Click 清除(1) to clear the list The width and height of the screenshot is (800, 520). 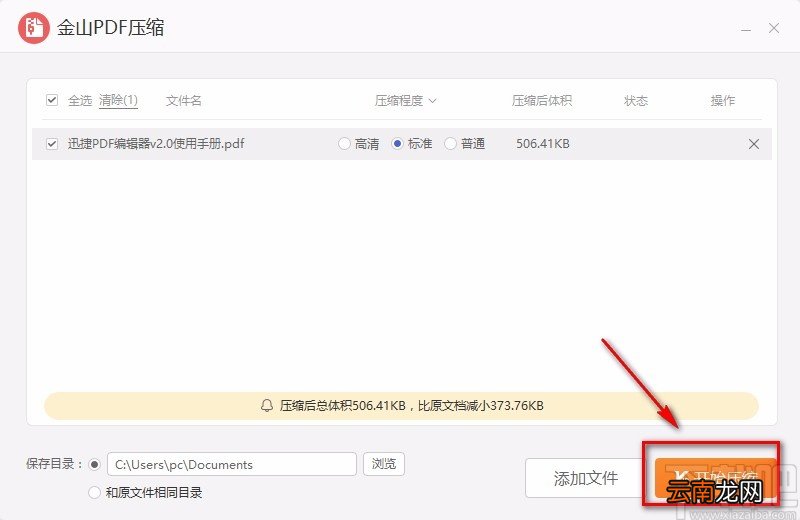[x=118, y=100]
